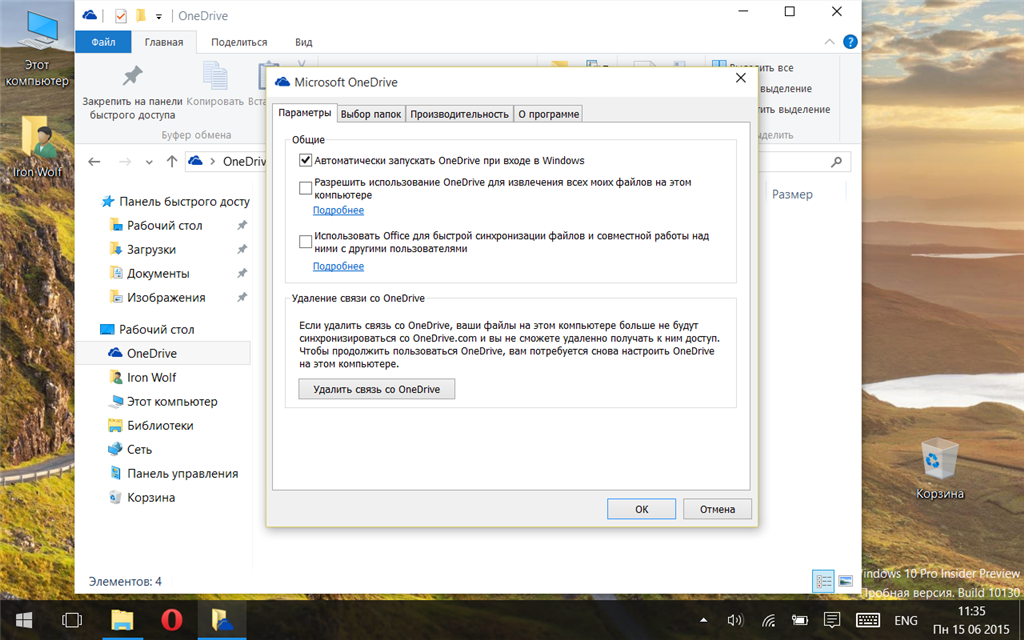Viewport: 1024px width, 640px height.
Task: Open Task View on the taskbar
Action: click(x=72, y=620)
